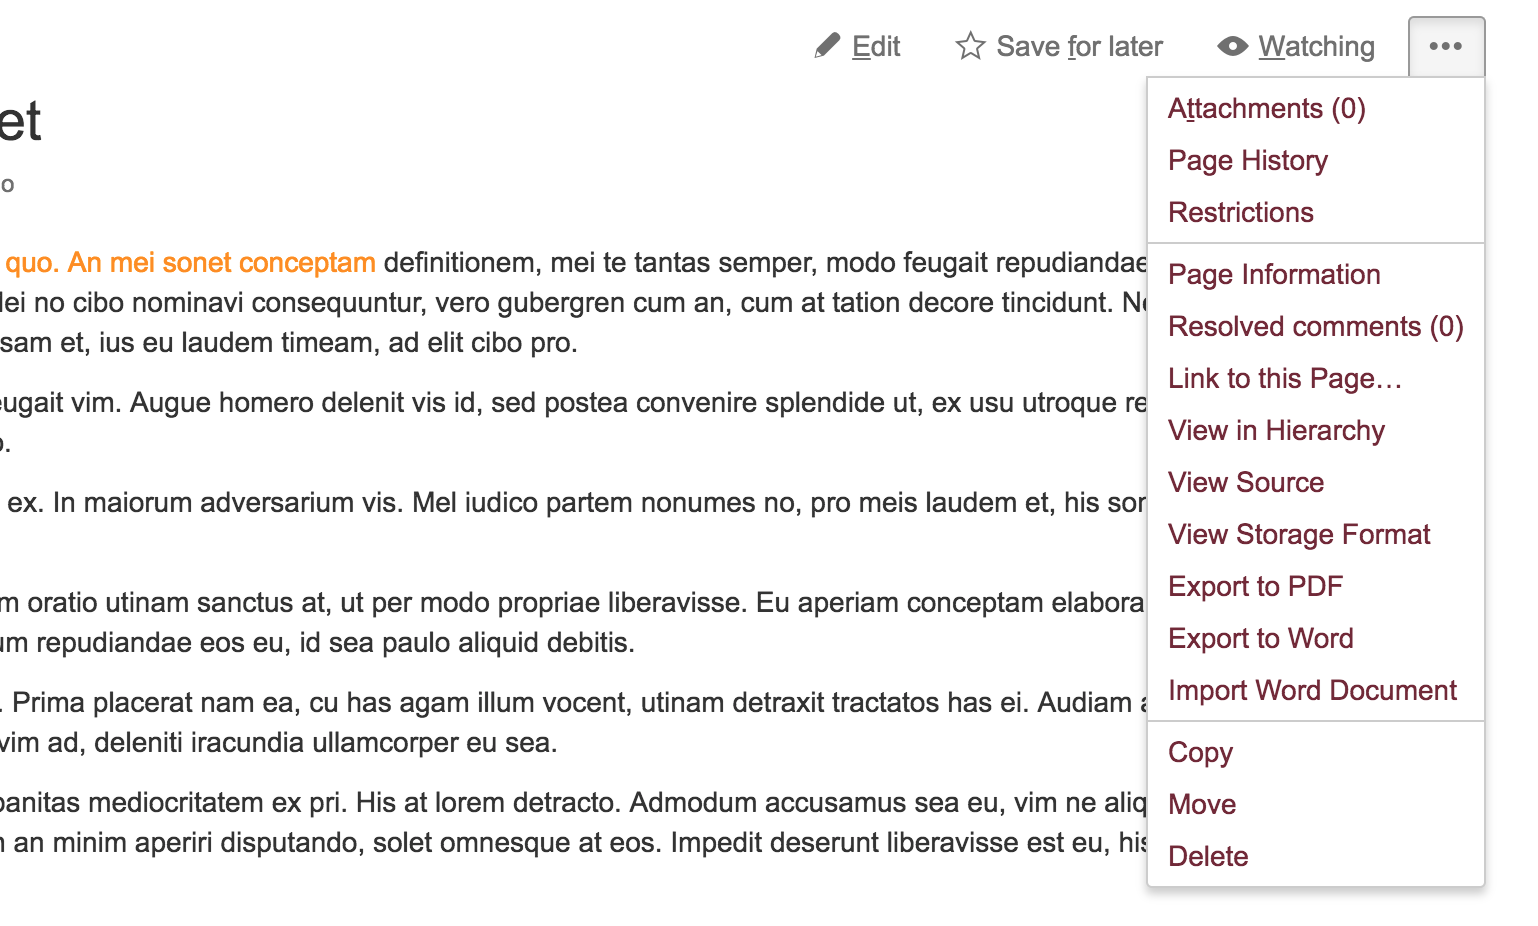Screen dimensions: 1538x926
Task: View Page Information
Action: coord(1274,274)
